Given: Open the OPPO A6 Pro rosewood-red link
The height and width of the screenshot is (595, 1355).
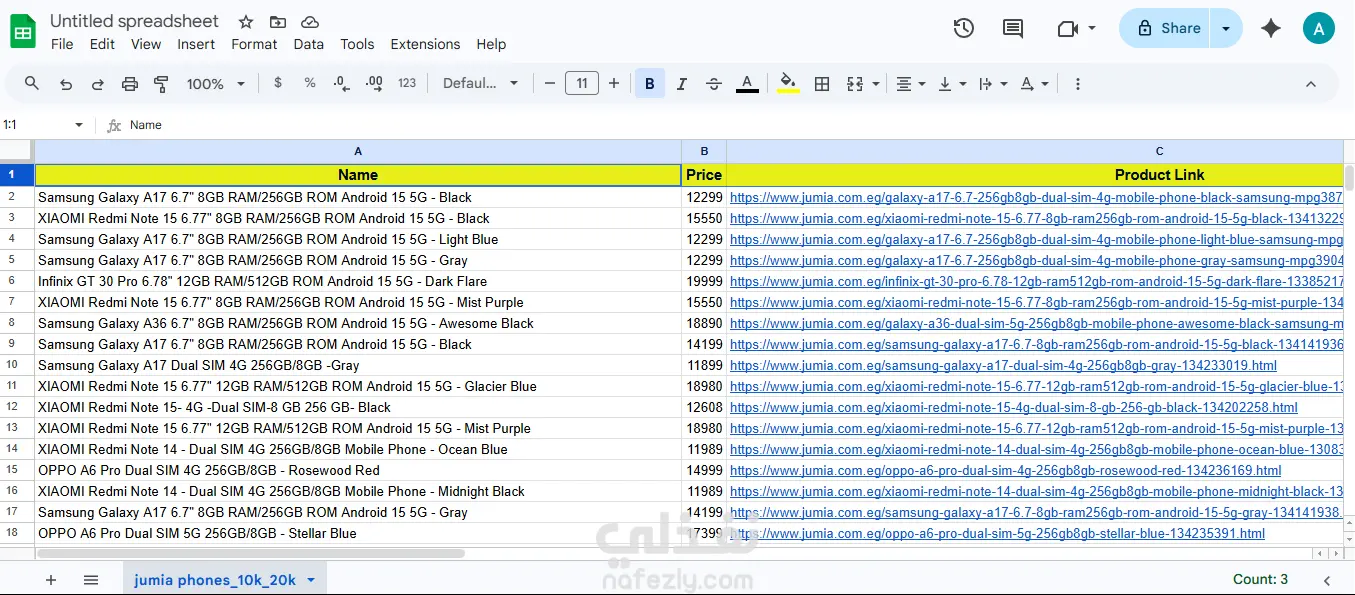Looking at the screenshot, I should tap(1005, 471).
